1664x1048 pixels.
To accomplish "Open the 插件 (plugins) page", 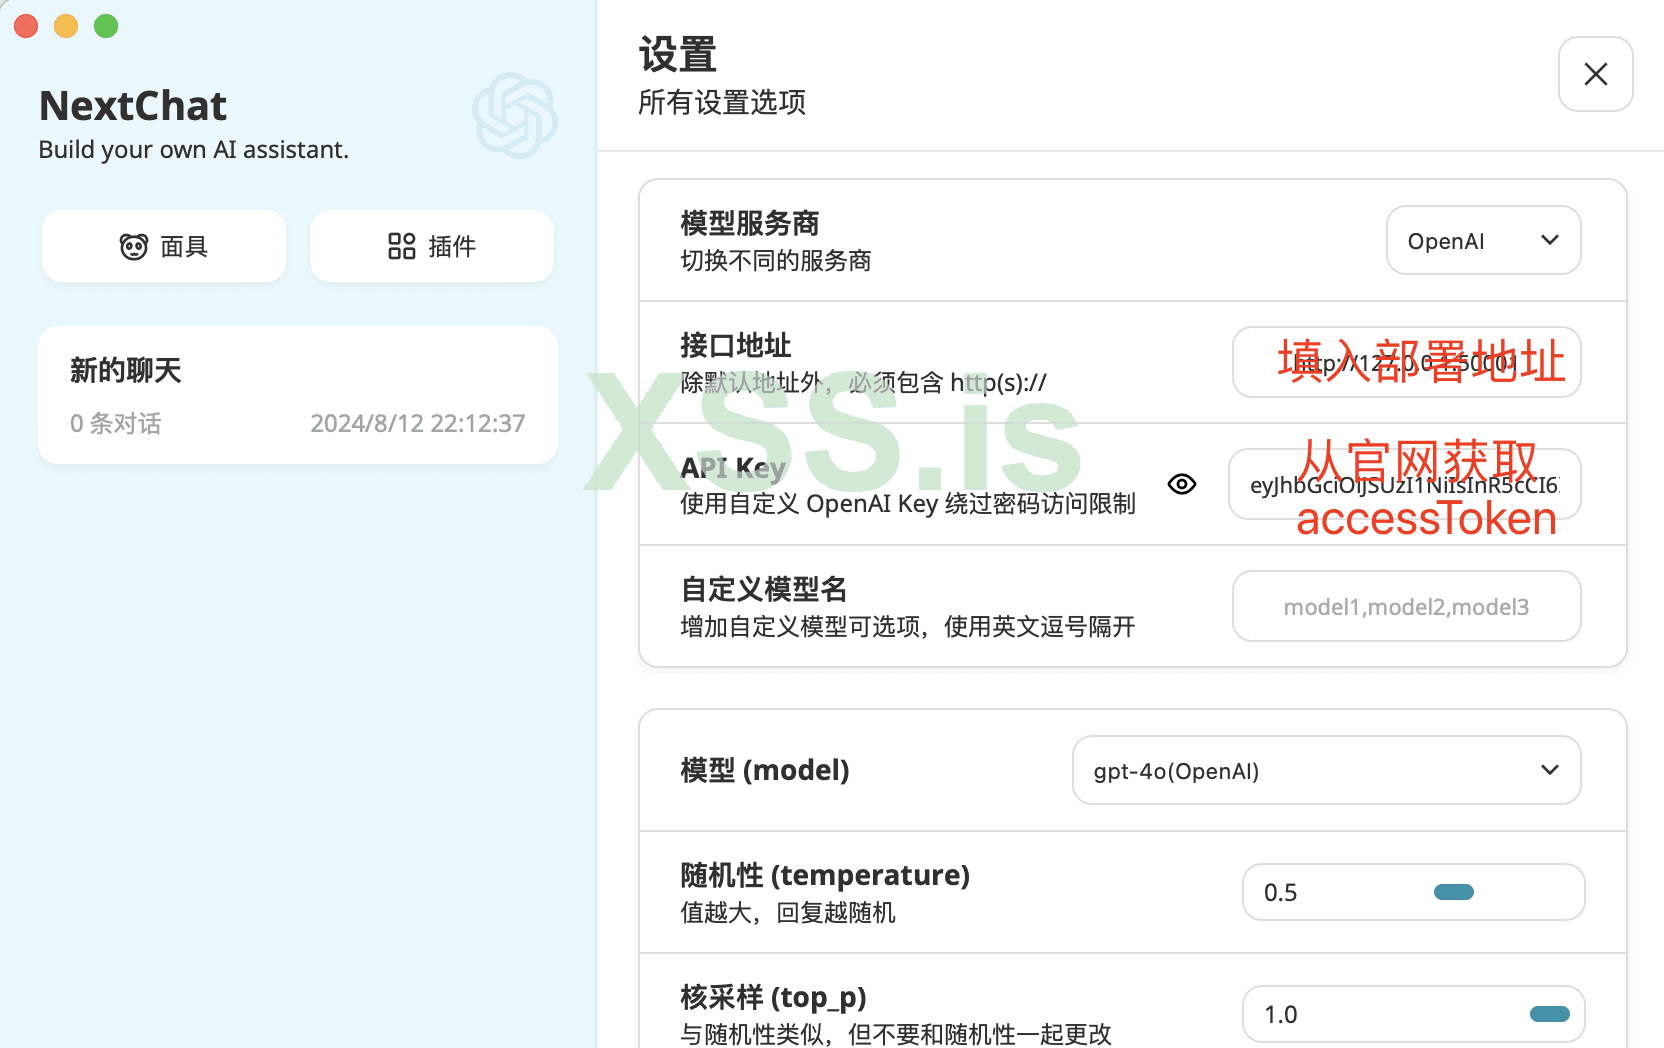I will pyautogui.click(x=432, y=246).
